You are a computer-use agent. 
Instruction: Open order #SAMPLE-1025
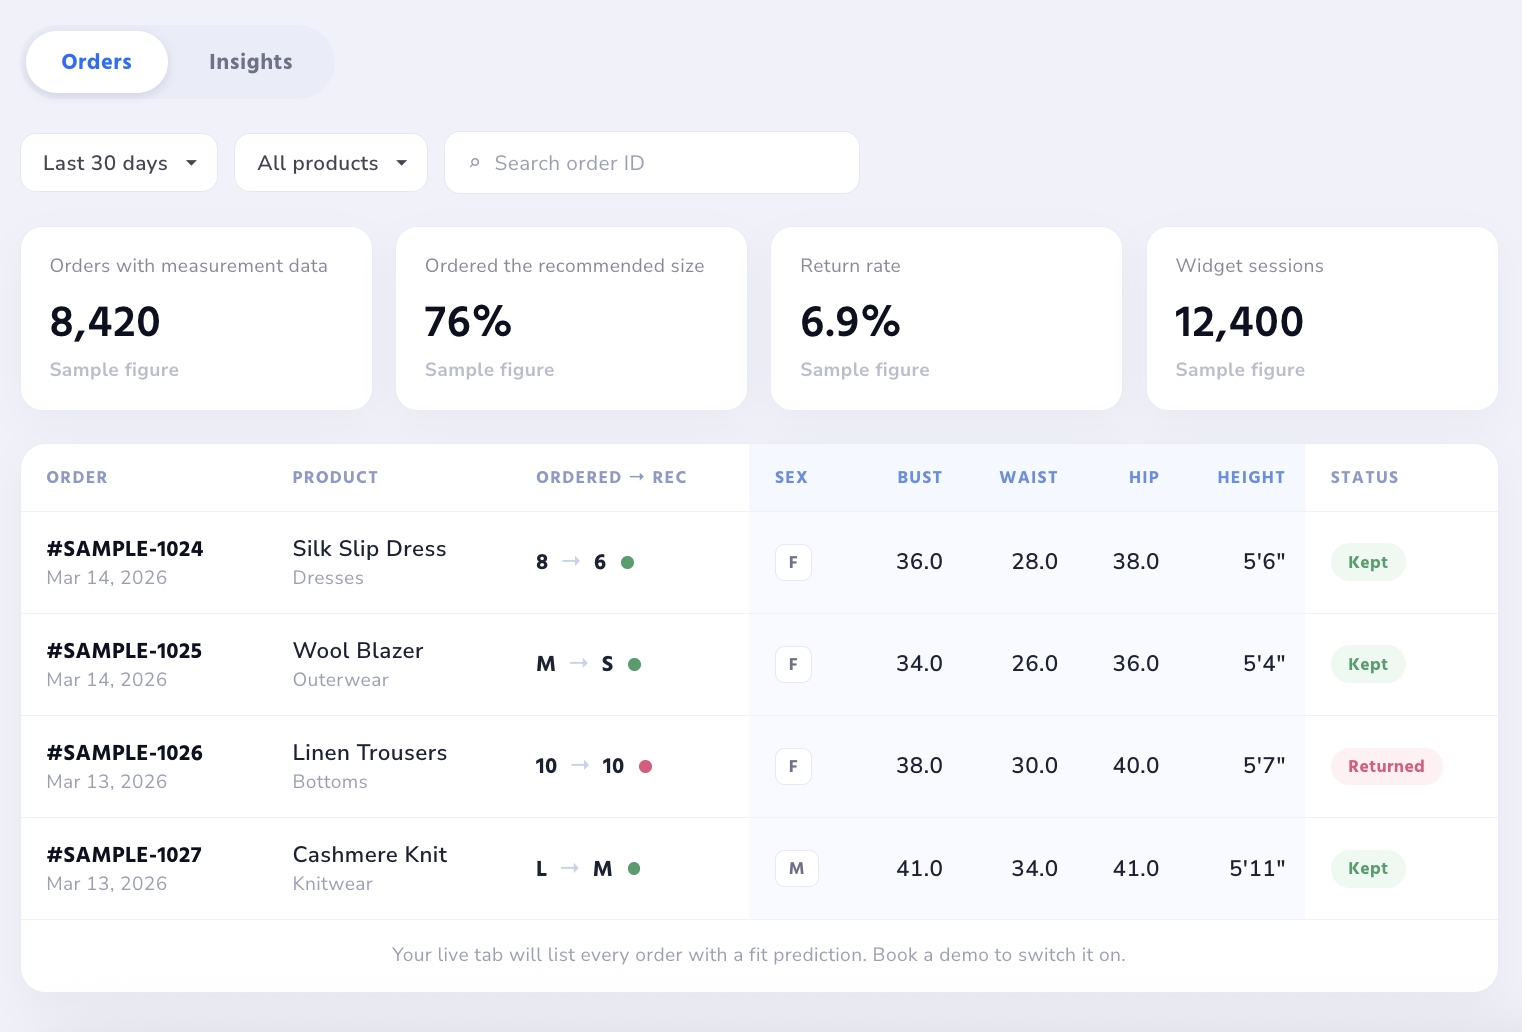click(x=124, y=651)
